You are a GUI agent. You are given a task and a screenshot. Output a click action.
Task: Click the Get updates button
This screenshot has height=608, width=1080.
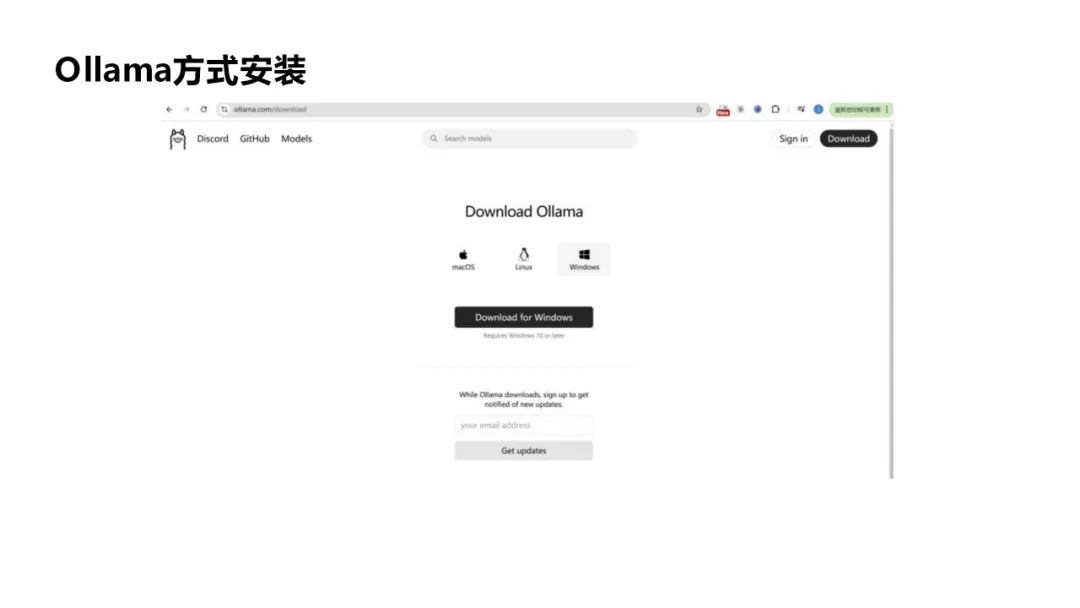coord(523,450)
